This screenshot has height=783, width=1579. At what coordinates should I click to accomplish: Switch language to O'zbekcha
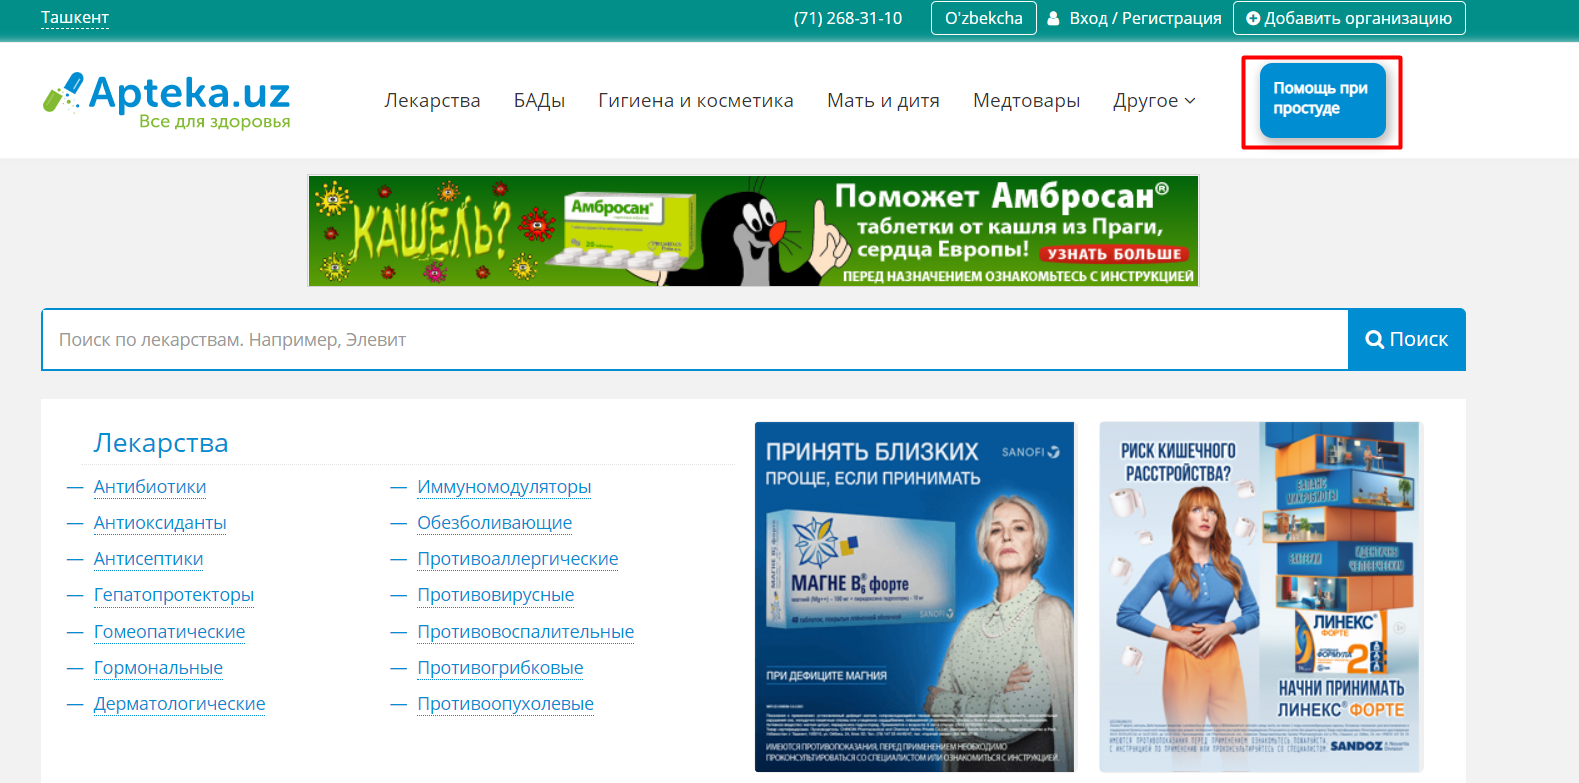pos(984,18)
